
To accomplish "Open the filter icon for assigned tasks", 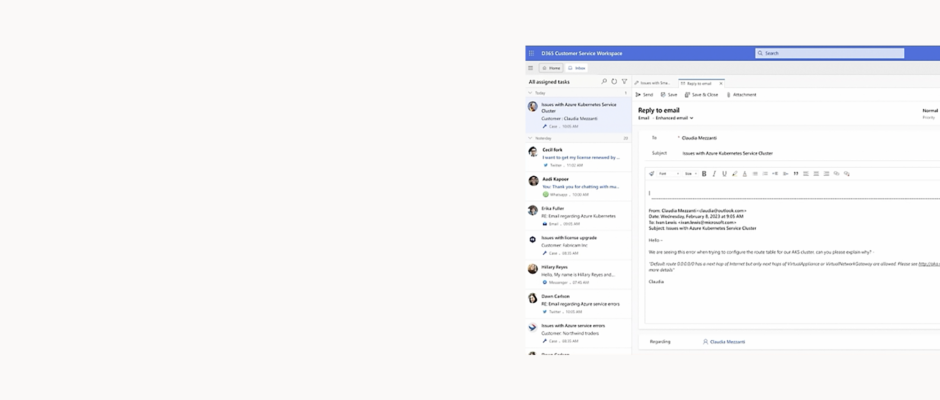I will tap(624, 82).
